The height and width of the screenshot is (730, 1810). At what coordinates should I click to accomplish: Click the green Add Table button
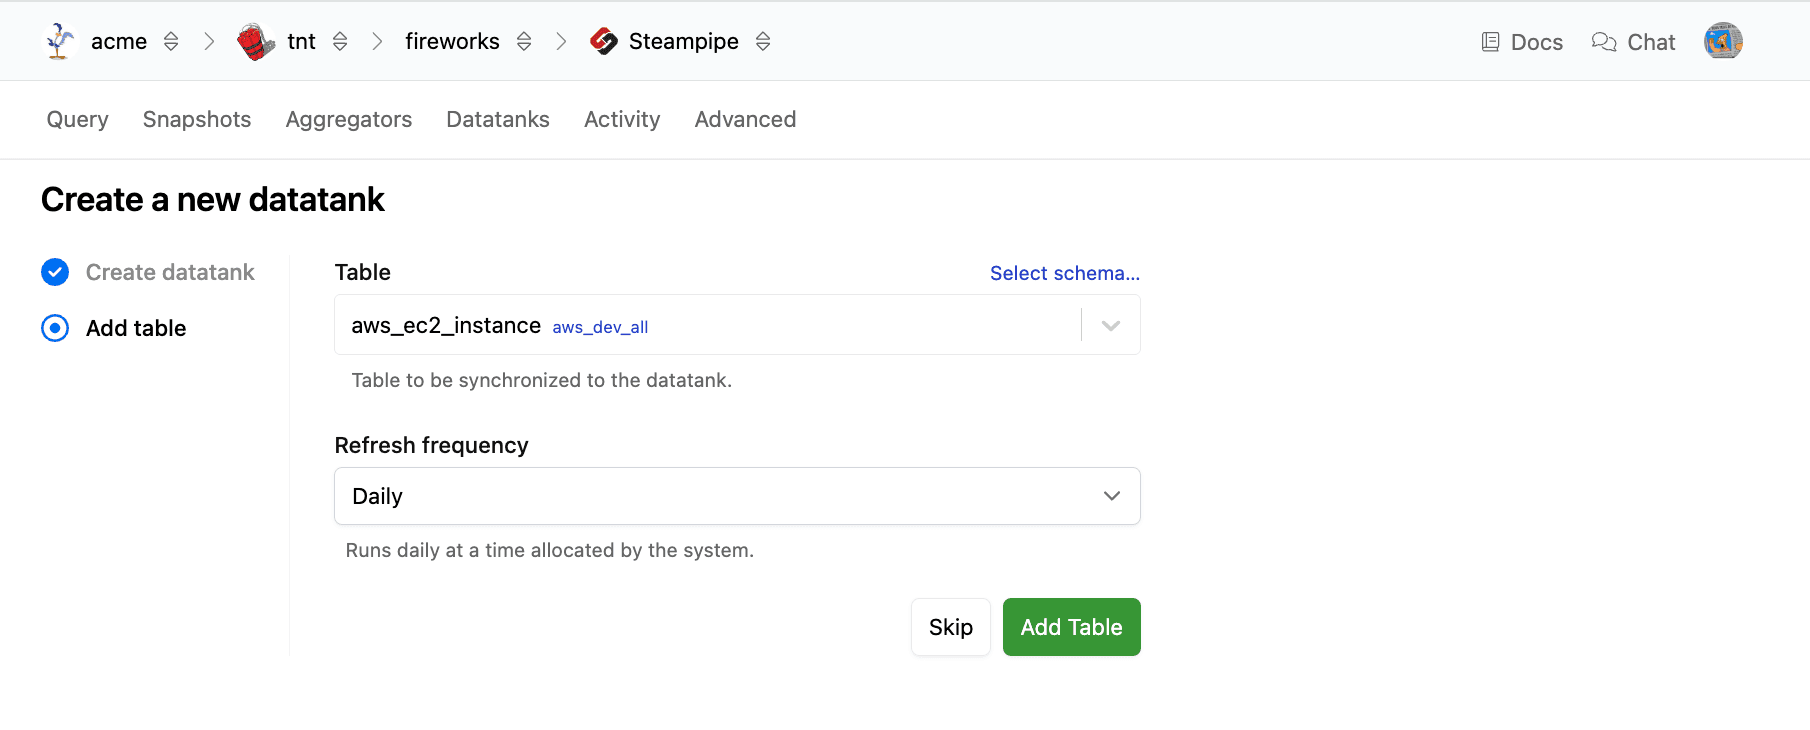click(1072, 627)
